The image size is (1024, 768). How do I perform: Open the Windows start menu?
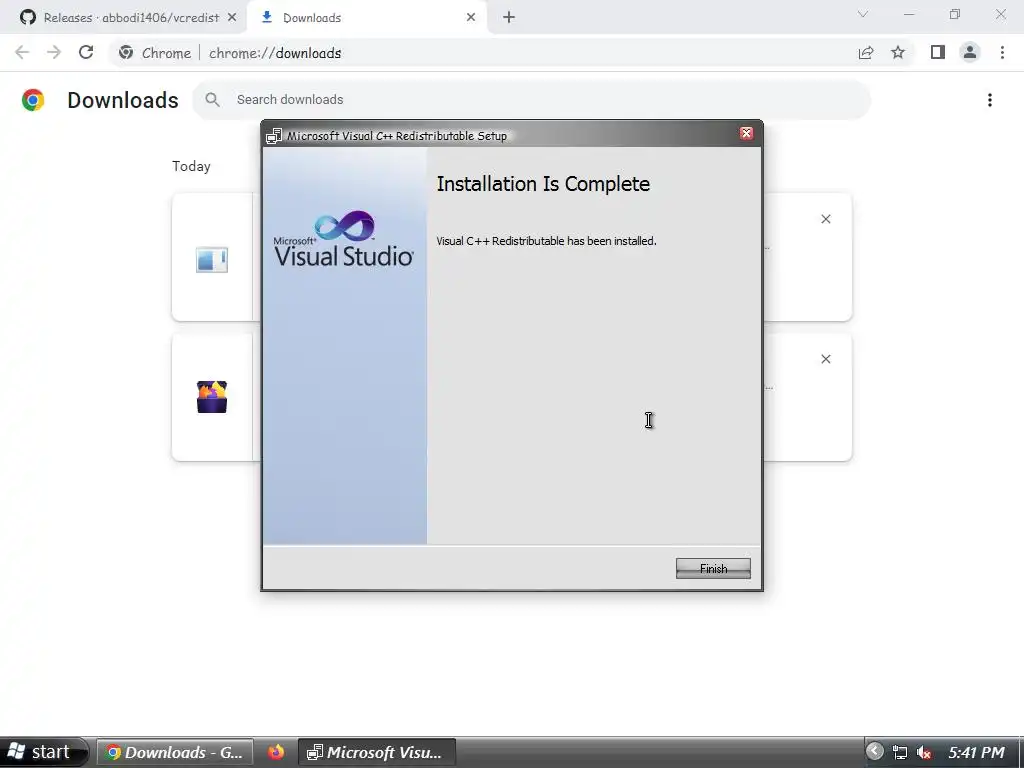(x=43, y=752)
